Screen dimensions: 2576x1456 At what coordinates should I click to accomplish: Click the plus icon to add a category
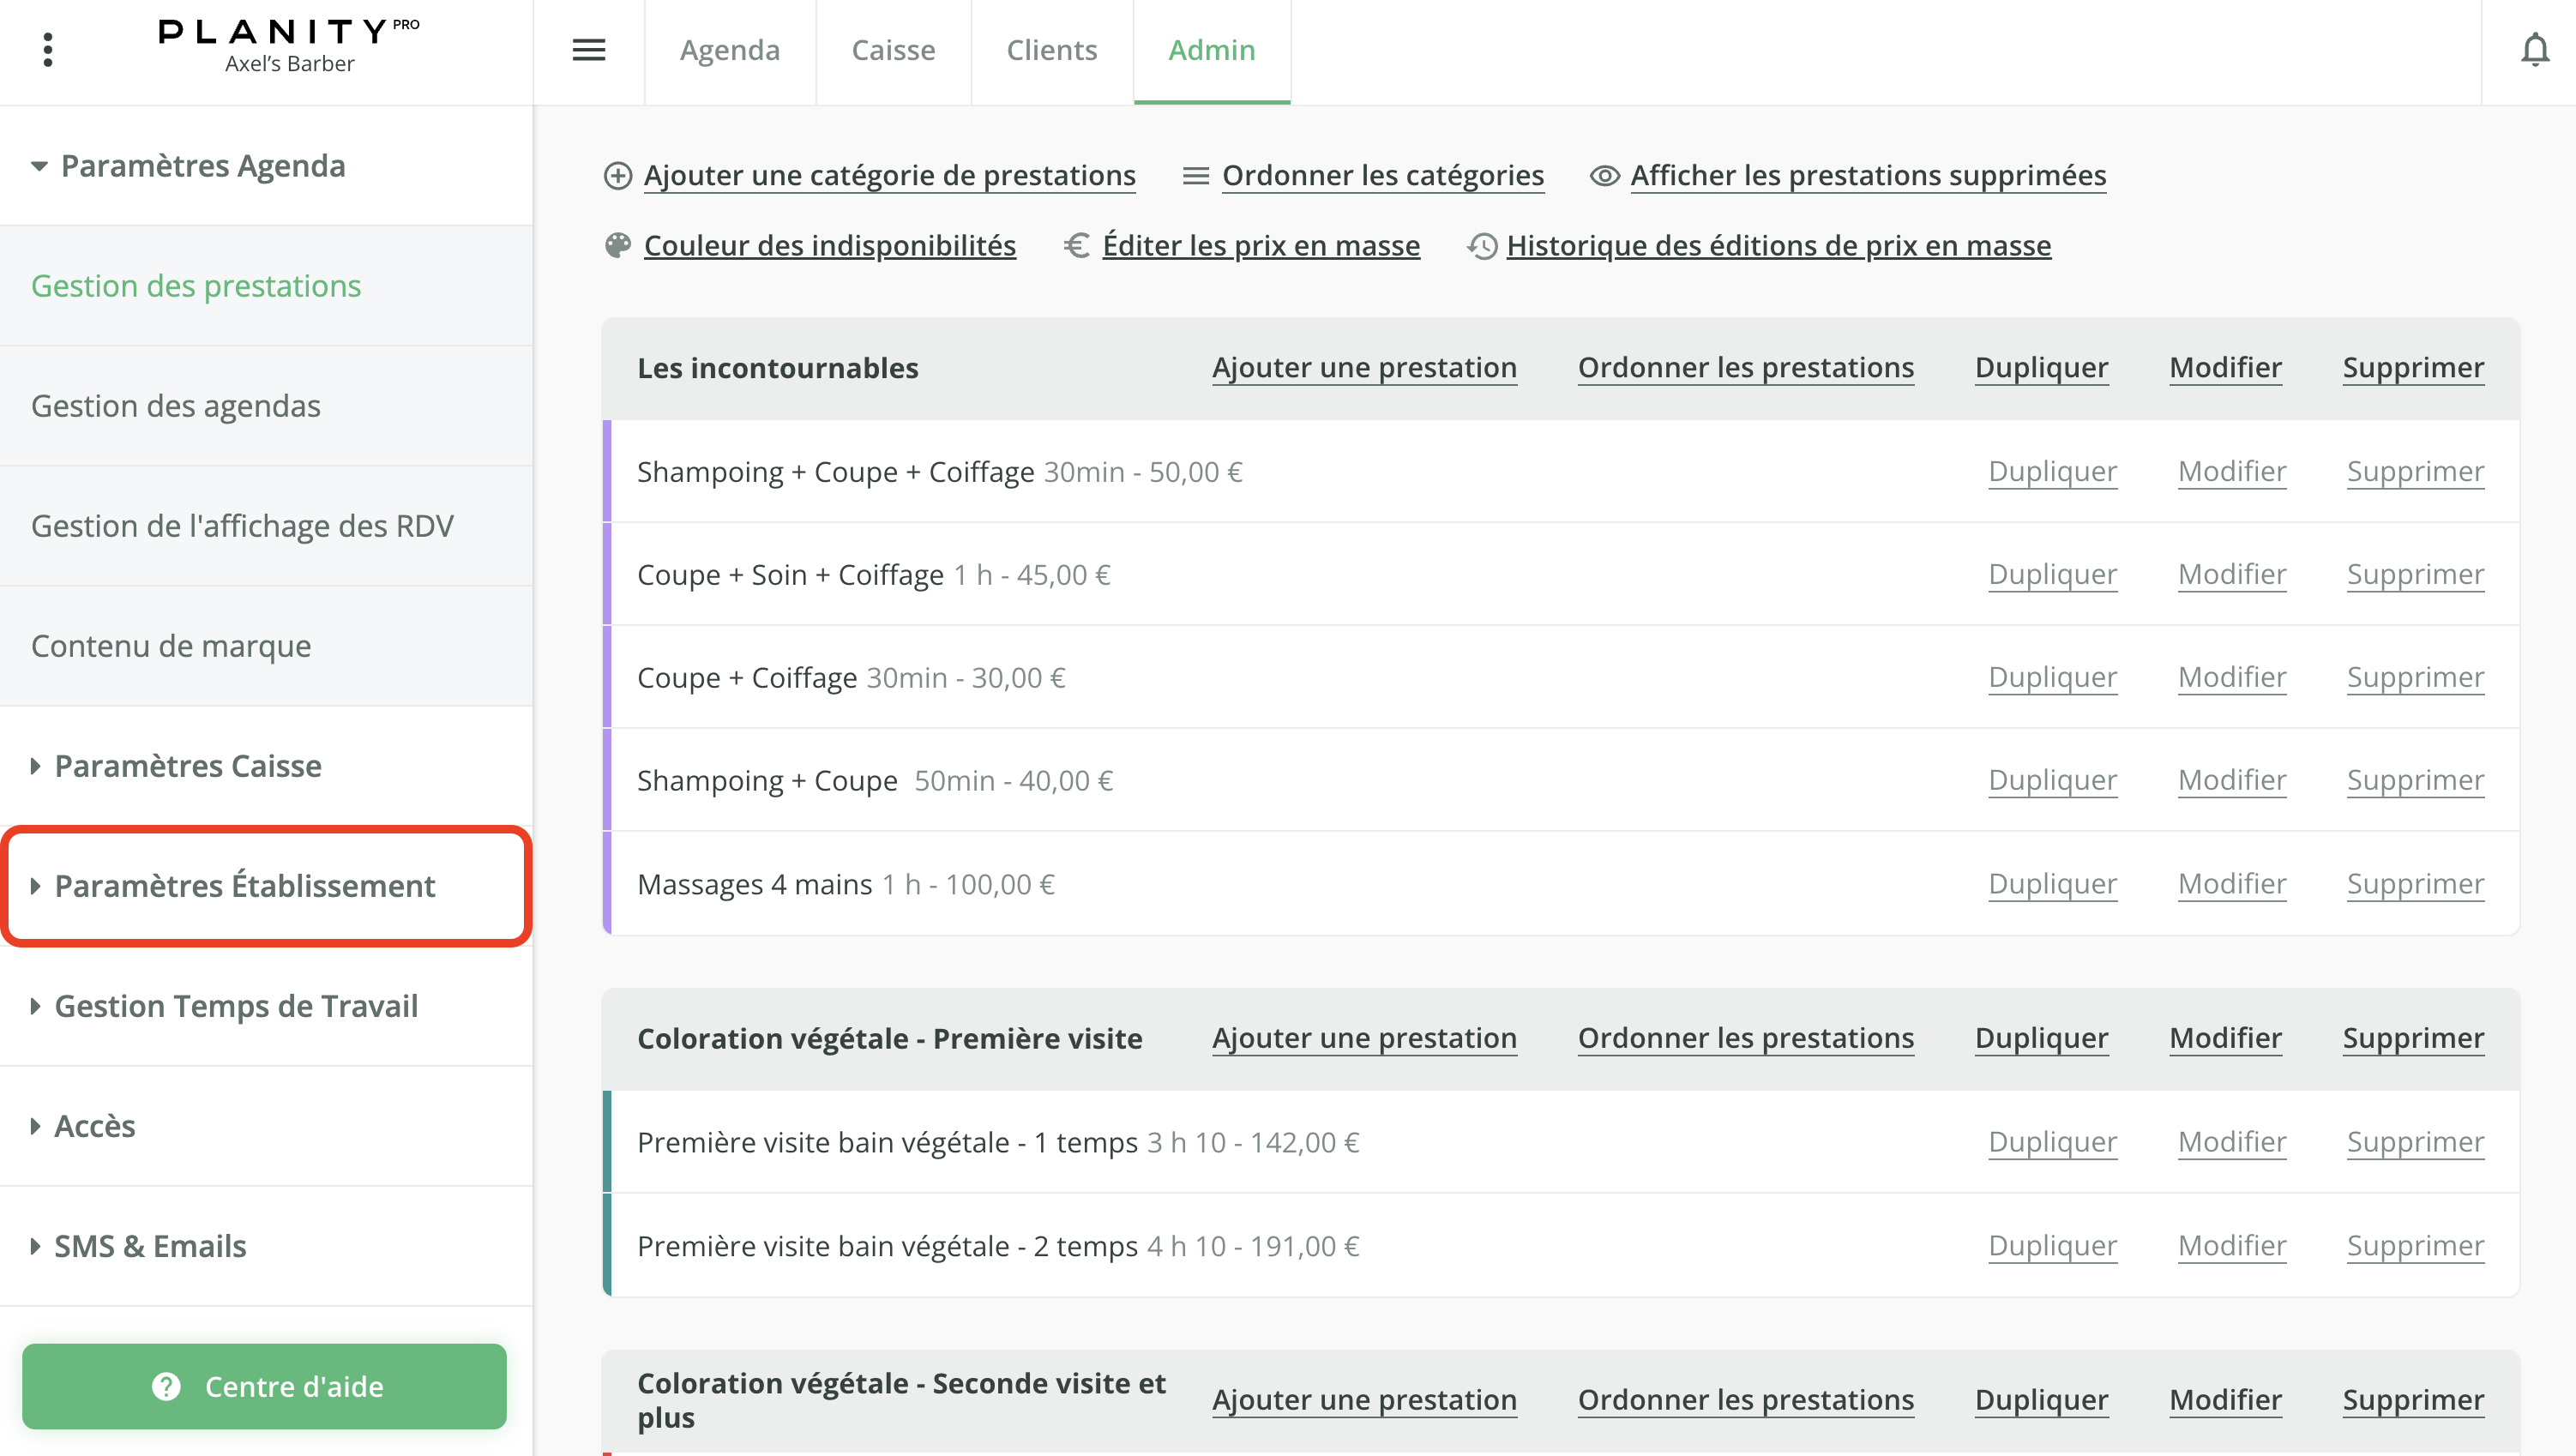click(x=618, y=175)
